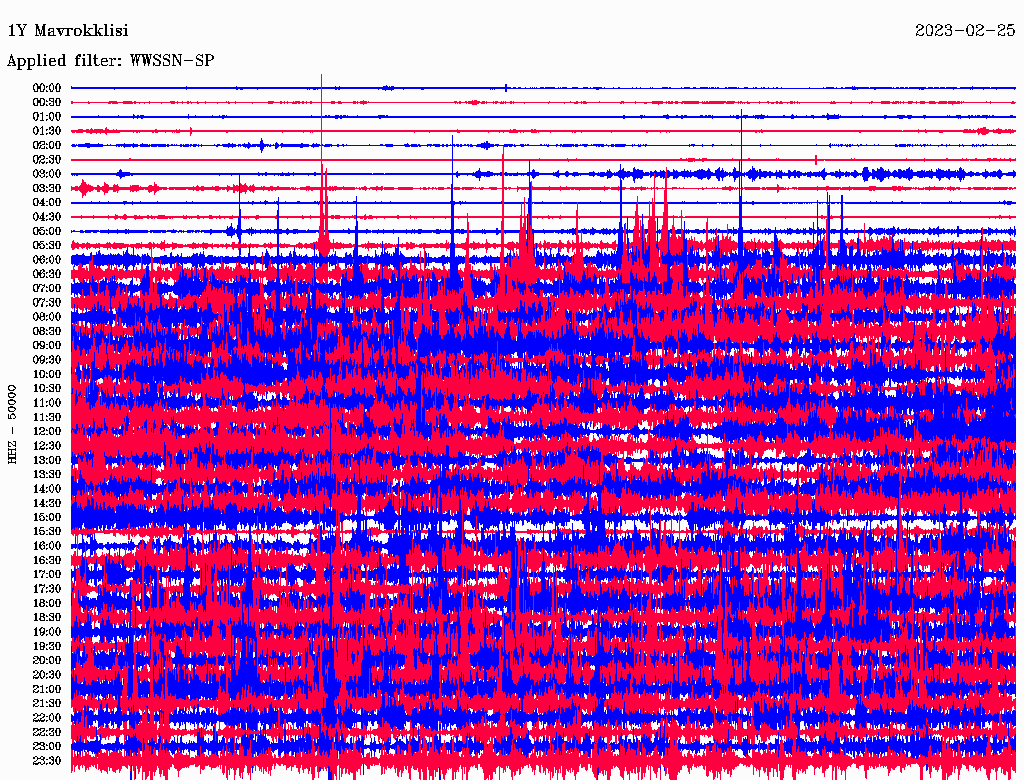This screenshot has height=780, width=1024.
Task: Select the 01:00 time label
Action: pyautogui.click(x=47, y=117)
